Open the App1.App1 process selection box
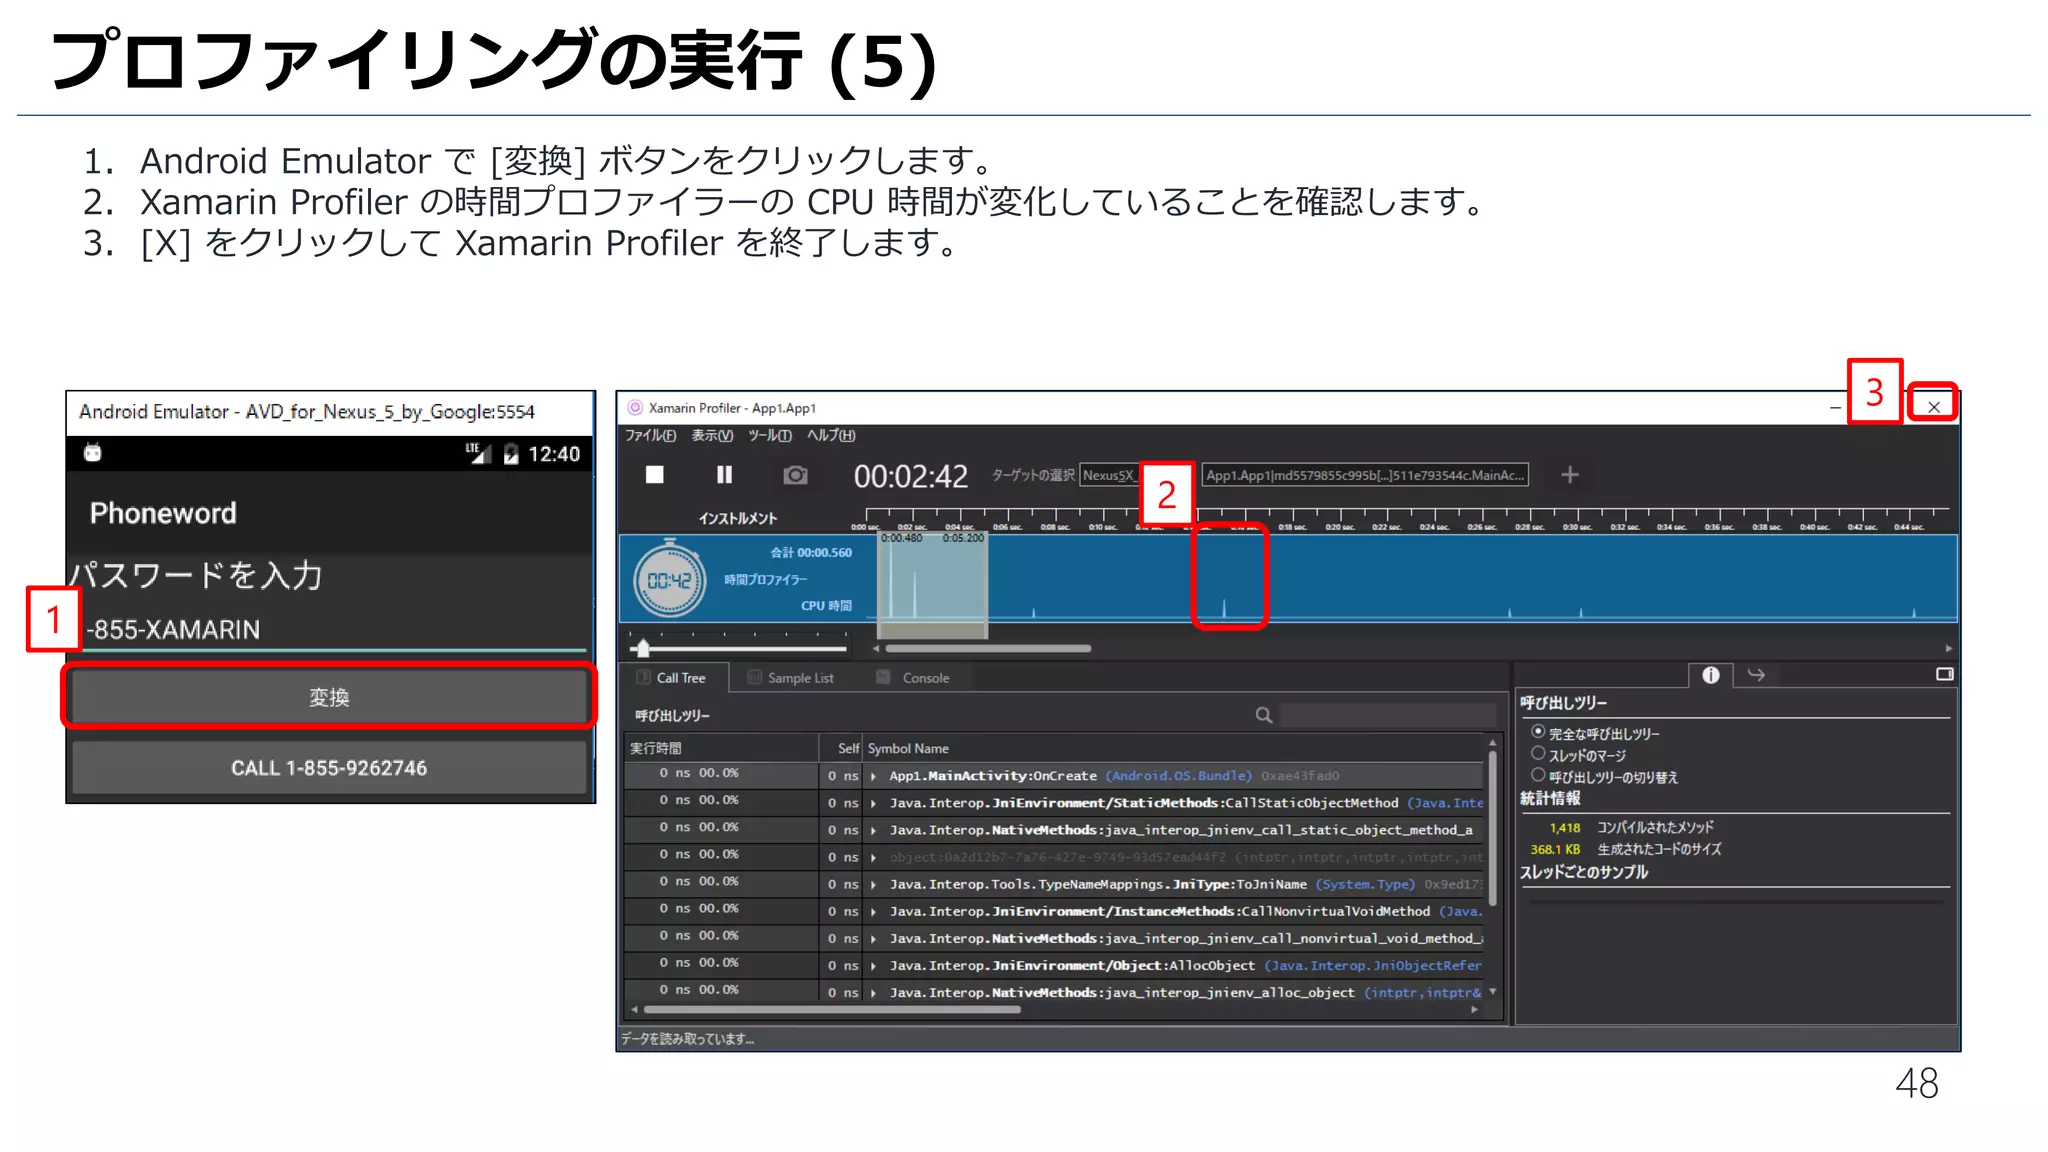The image size is (2048, 1152). coord(1365,475)
